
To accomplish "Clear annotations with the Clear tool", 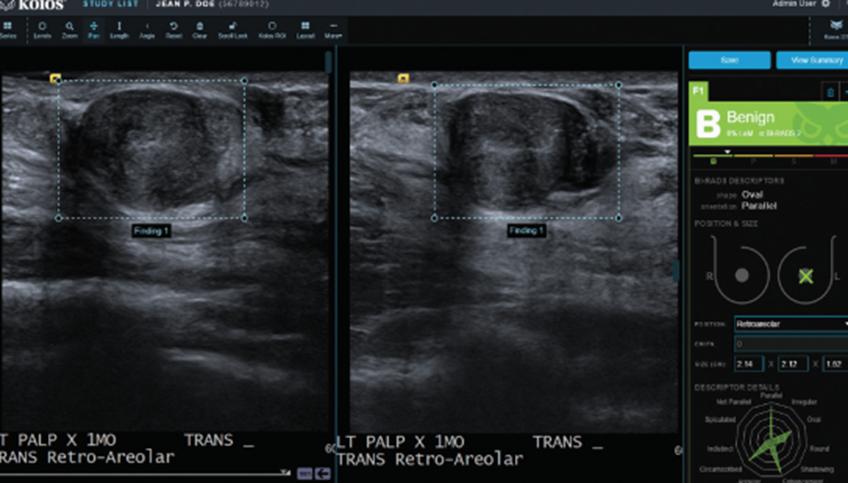I will (x=199, y=29).
